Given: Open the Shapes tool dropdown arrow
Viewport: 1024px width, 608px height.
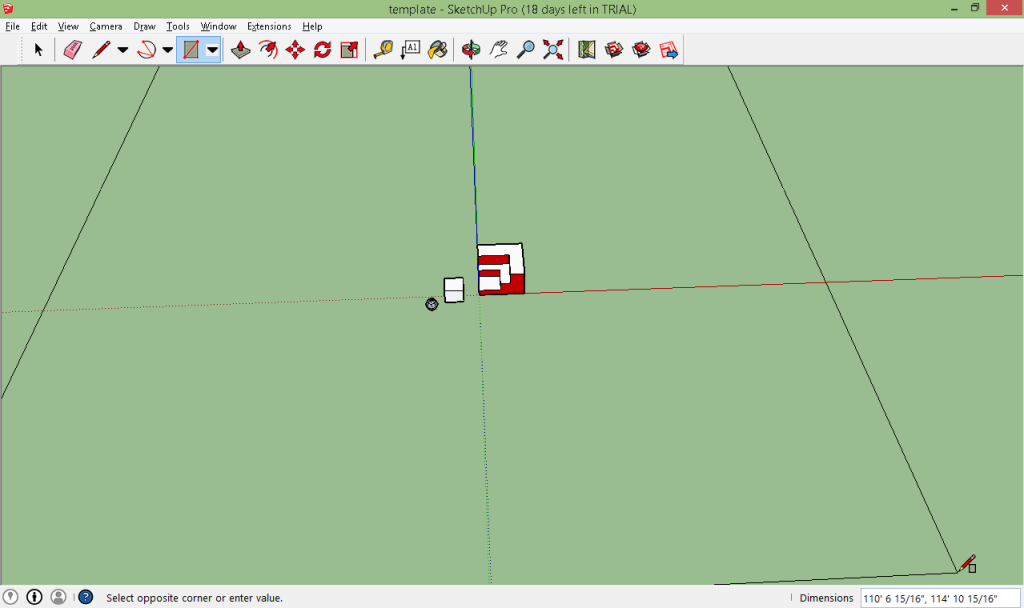Looking at the screenshot, I should (212, 50).
